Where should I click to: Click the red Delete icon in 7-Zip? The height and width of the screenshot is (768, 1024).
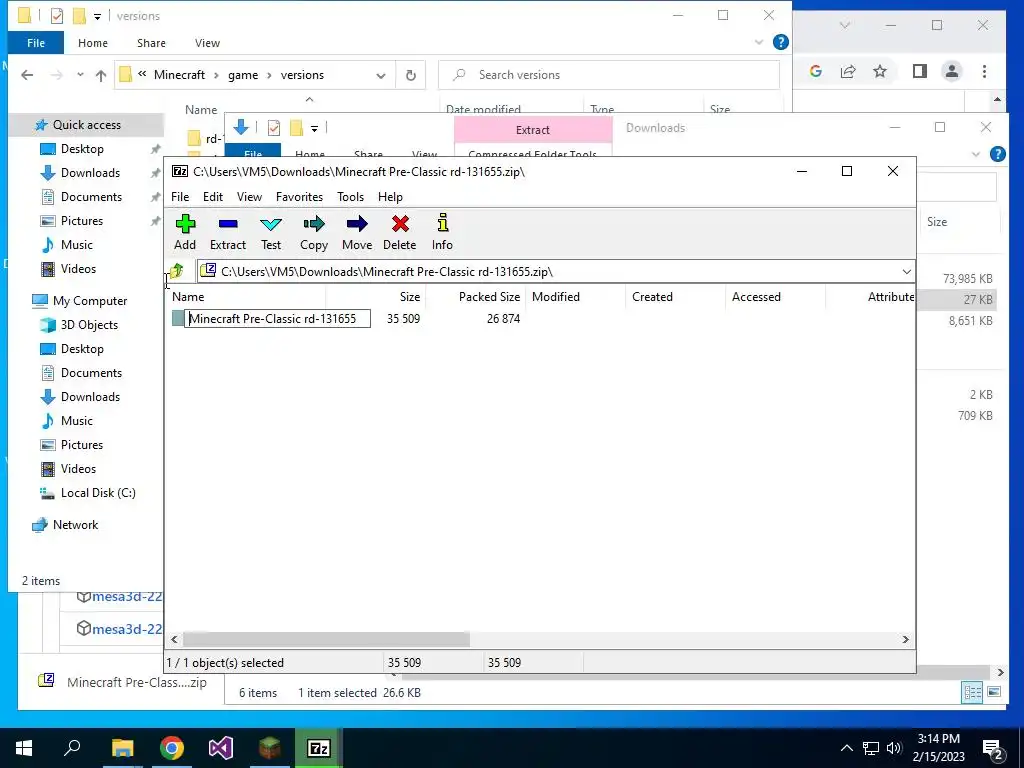tap(400, 232)
